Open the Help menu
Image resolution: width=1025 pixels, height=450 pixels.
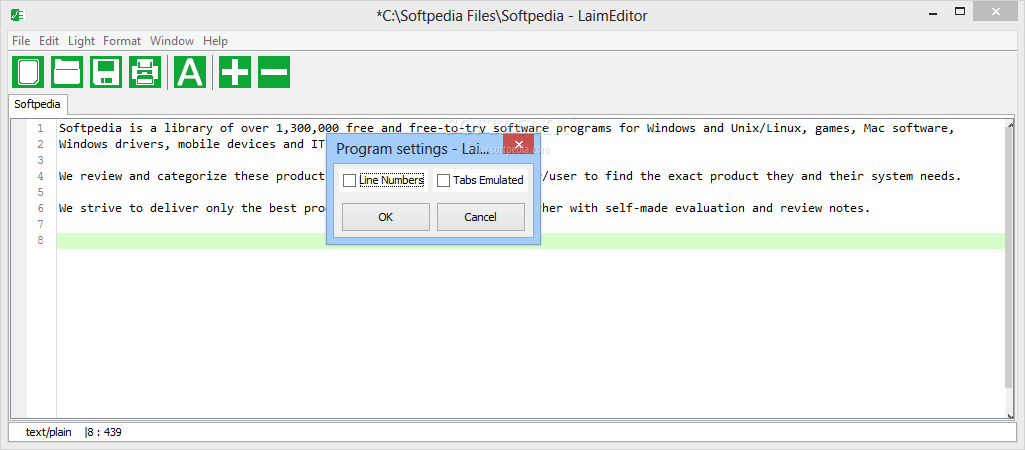[215, 41]
